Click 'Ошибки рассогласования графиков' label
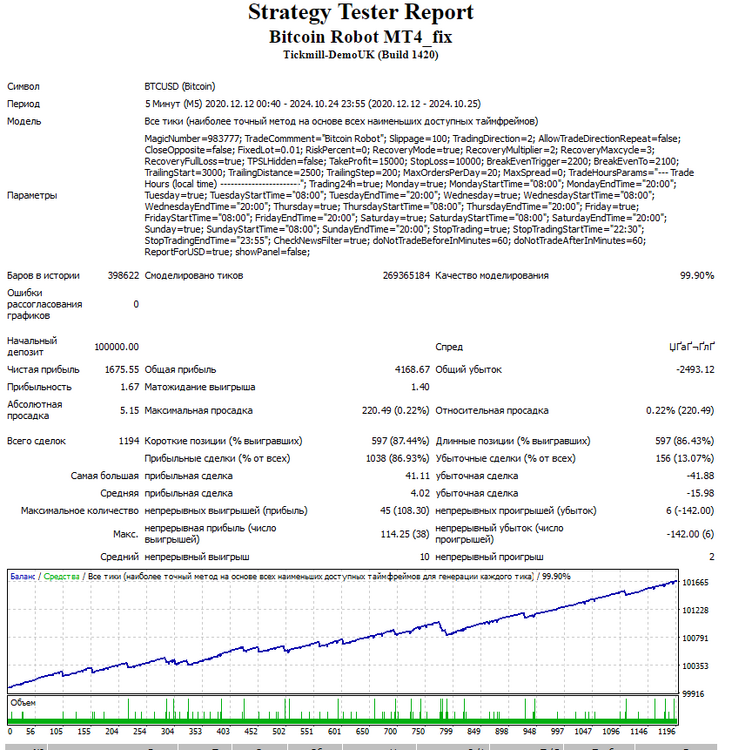 coord(45,304)
